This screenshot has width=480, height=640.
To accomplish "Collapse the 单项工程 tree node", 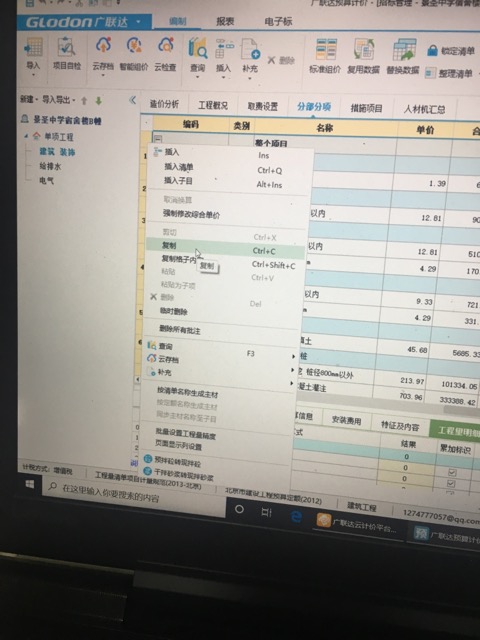I will click(26, 136).
